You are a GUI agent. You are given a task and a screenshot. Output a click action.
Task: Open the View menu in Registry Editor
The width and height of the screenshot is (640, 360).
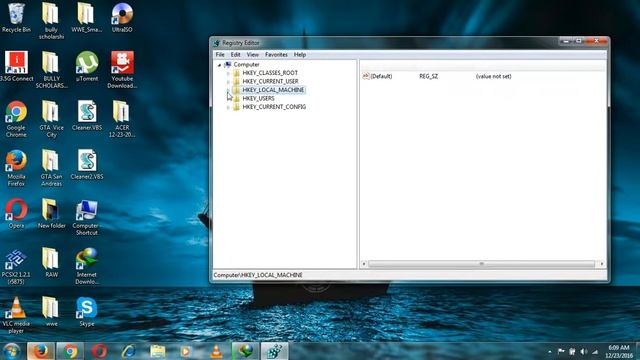(x=253, y=54)
